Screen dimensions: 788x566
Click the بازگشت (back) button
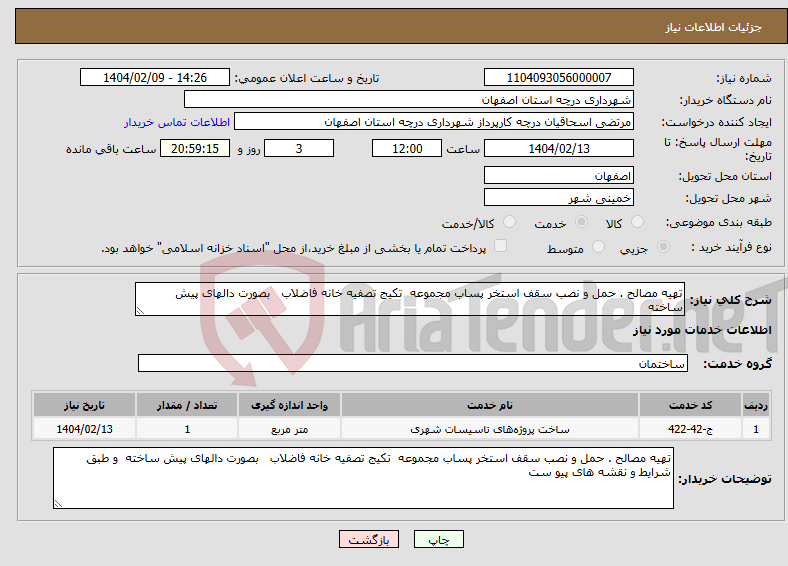pyautogui.click(x=369, y=539)
